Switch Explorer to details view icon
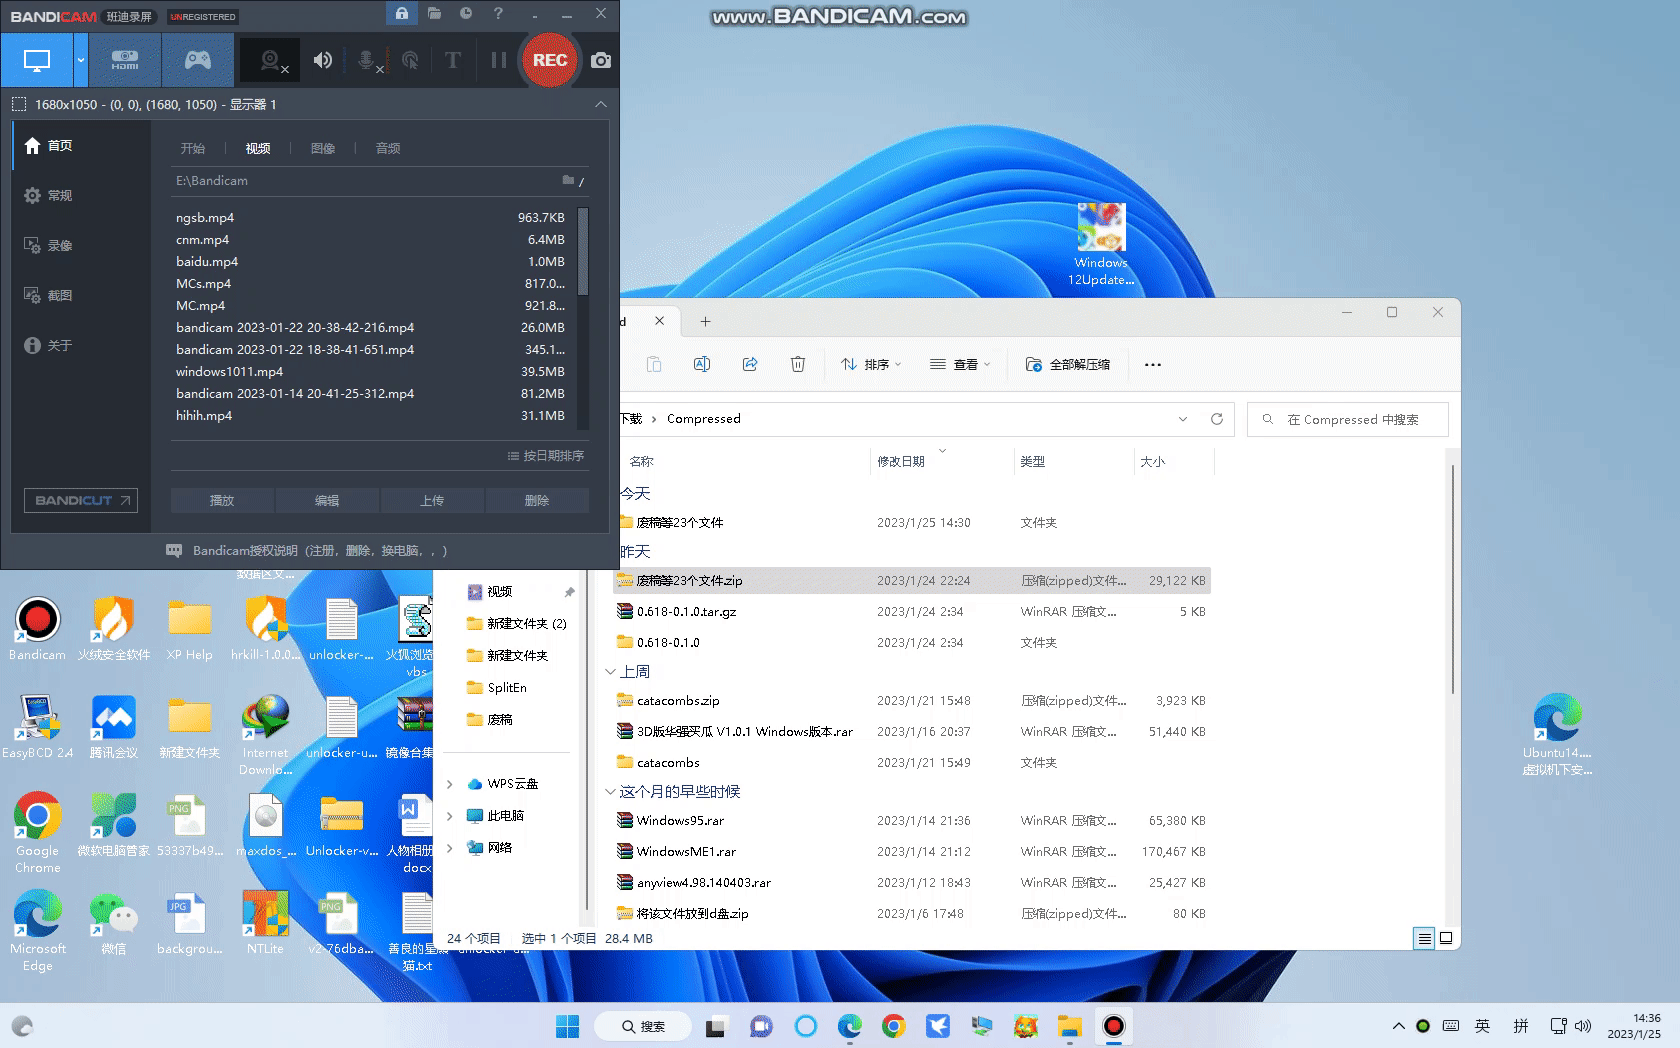The width and height of the screenshot is (1680, 1048). [1424, 939]
